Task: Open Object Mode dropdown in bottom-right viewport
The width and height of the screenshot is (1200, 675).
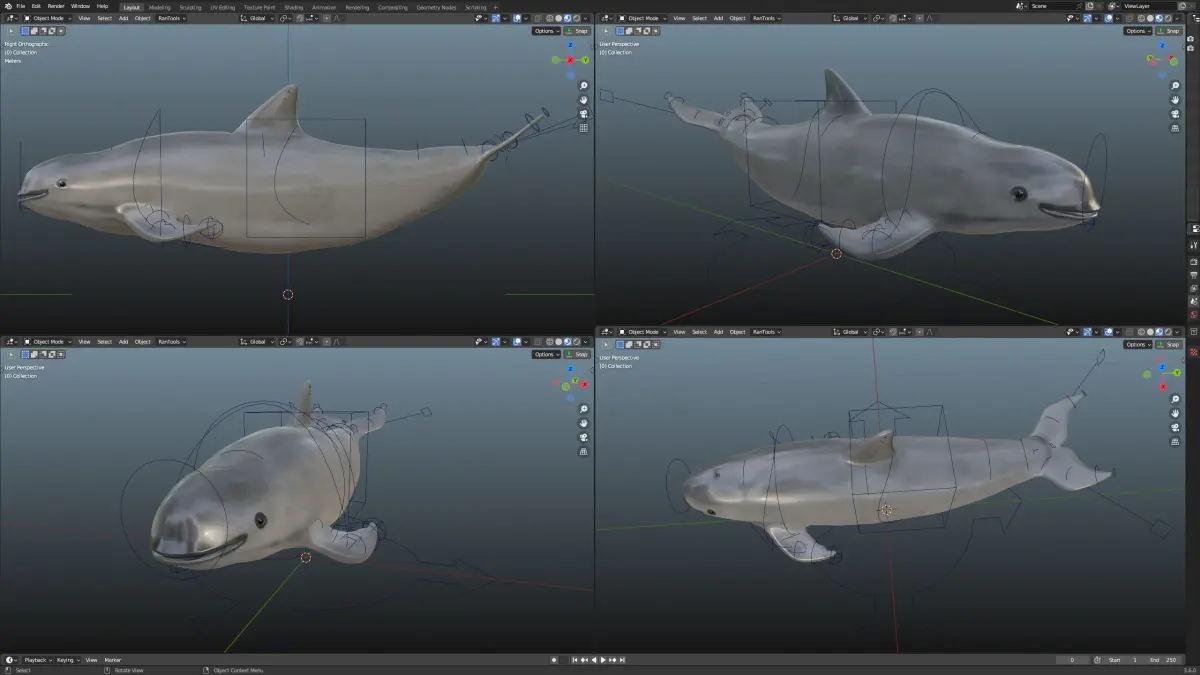Action: (x=643, y=332)
